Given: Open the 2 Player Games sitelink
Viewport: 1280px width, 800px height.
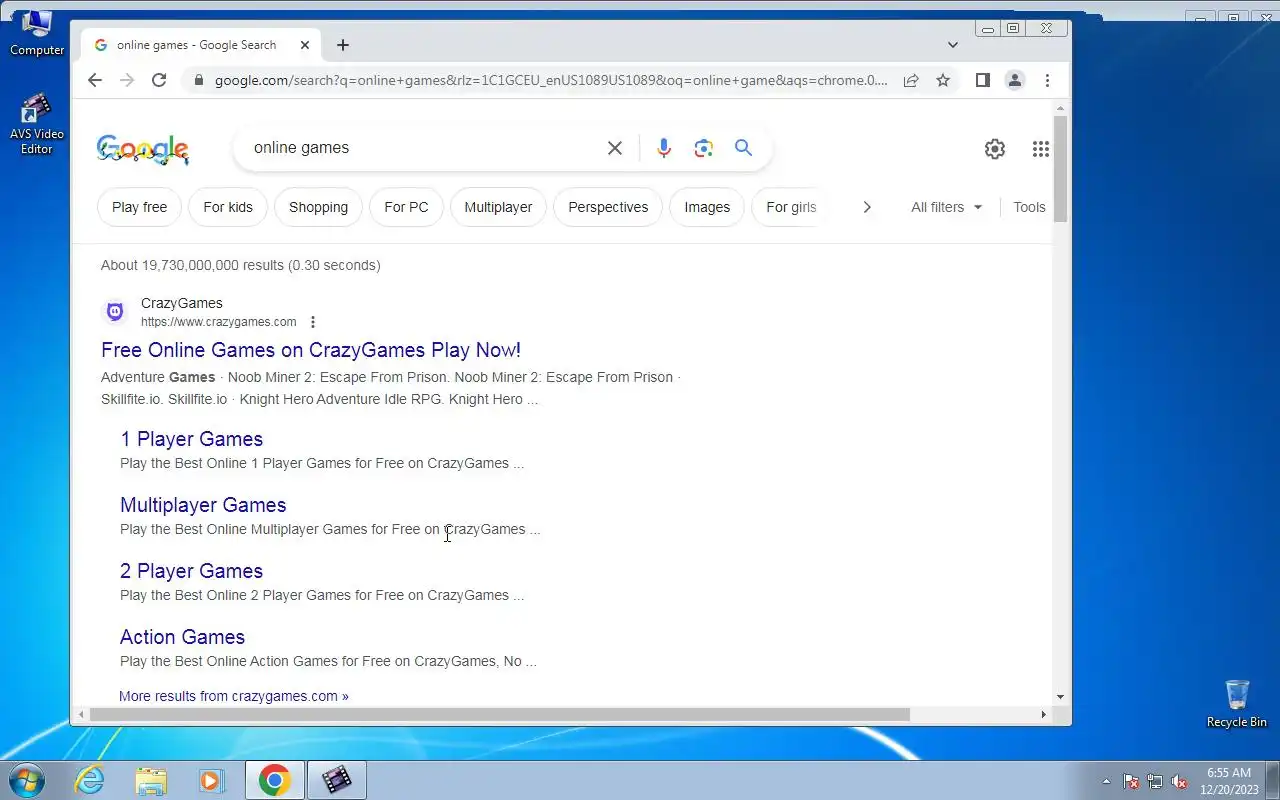Looking at the screenshot, I should 191,571.
